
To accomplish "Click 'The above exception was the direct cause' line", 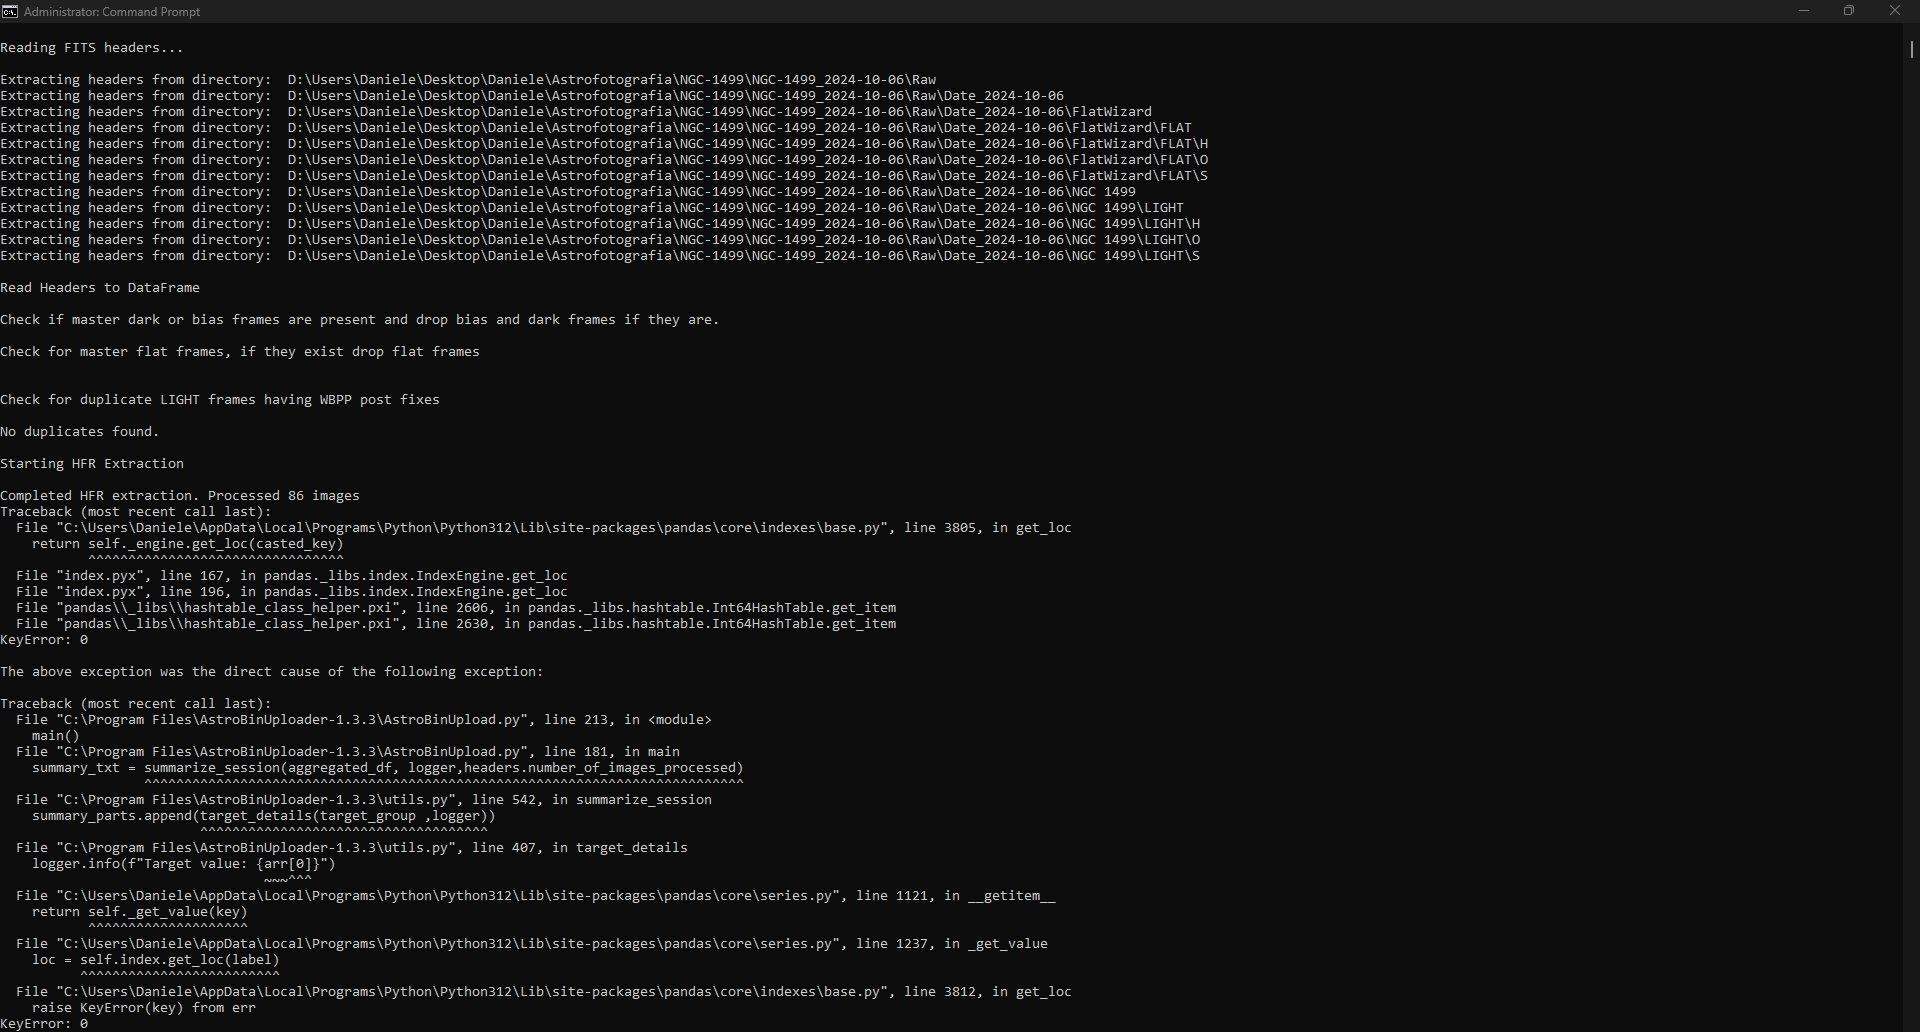I will tap(272, 672).
